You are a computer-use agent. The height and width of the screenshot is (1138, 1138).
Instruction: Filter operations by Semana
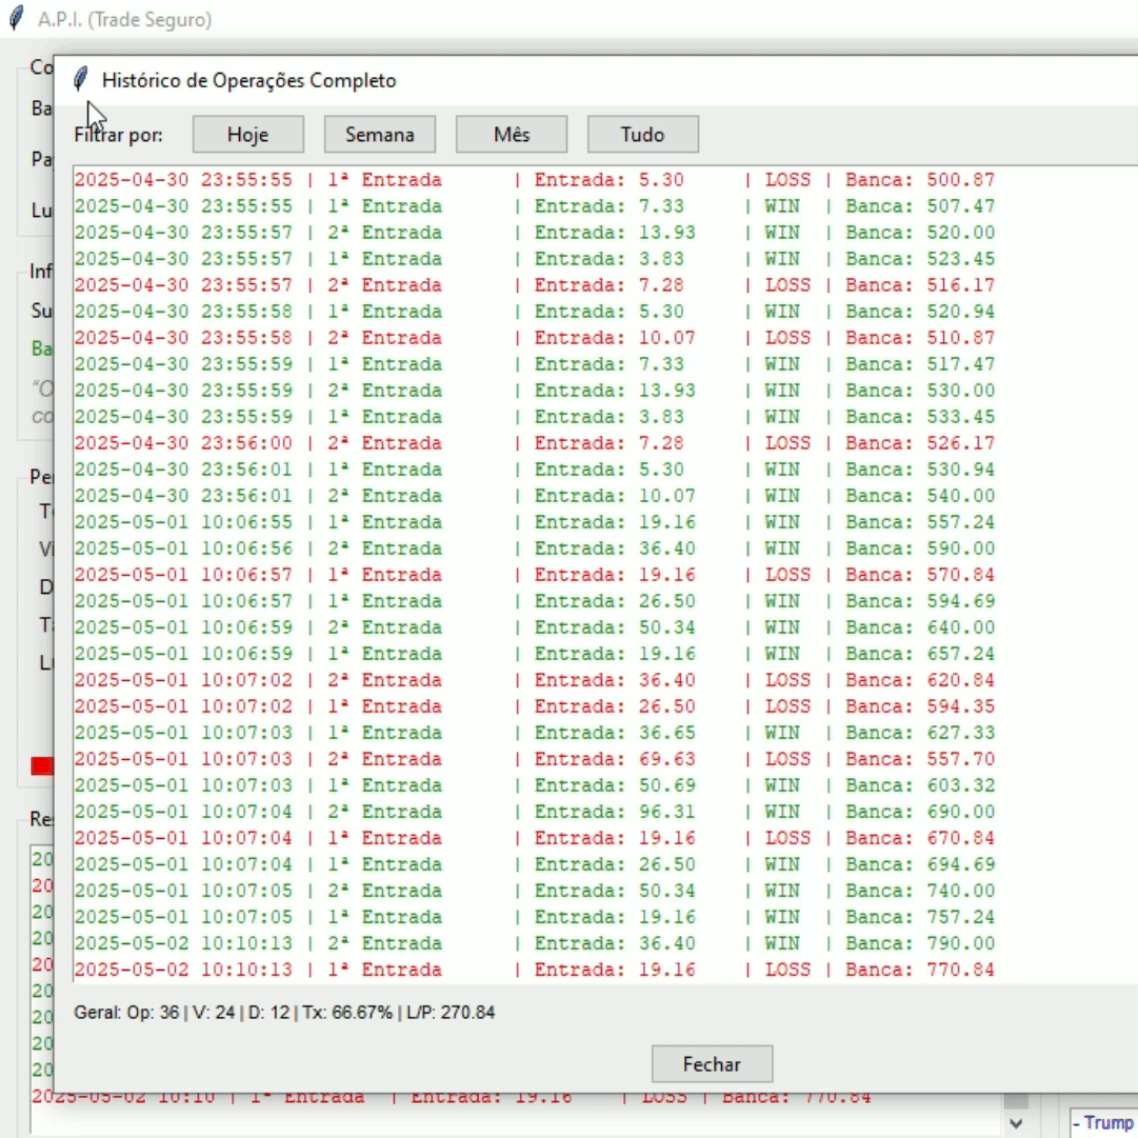point(380,134)
